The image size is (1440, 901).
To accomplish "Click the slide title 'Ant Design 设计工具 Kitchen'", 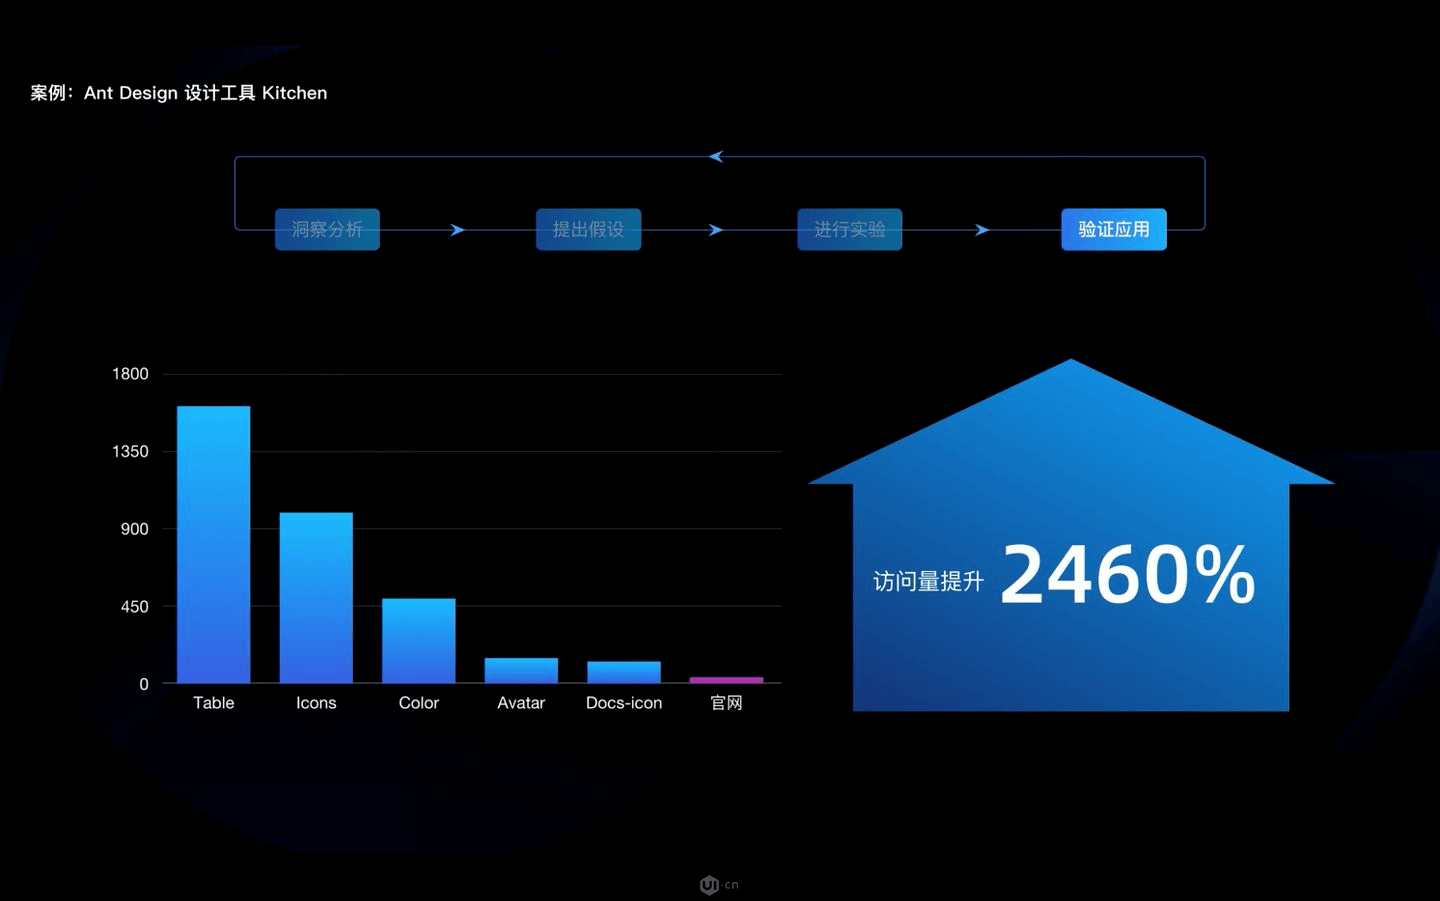I will (205, 93).
